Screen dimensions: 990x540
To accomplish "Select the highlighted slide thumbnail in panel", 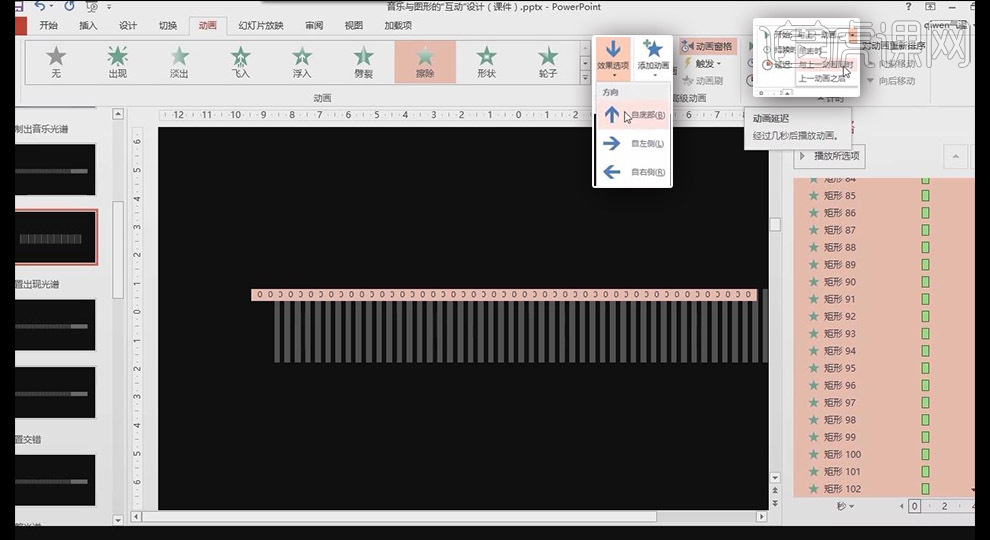I will pos(56,238).
